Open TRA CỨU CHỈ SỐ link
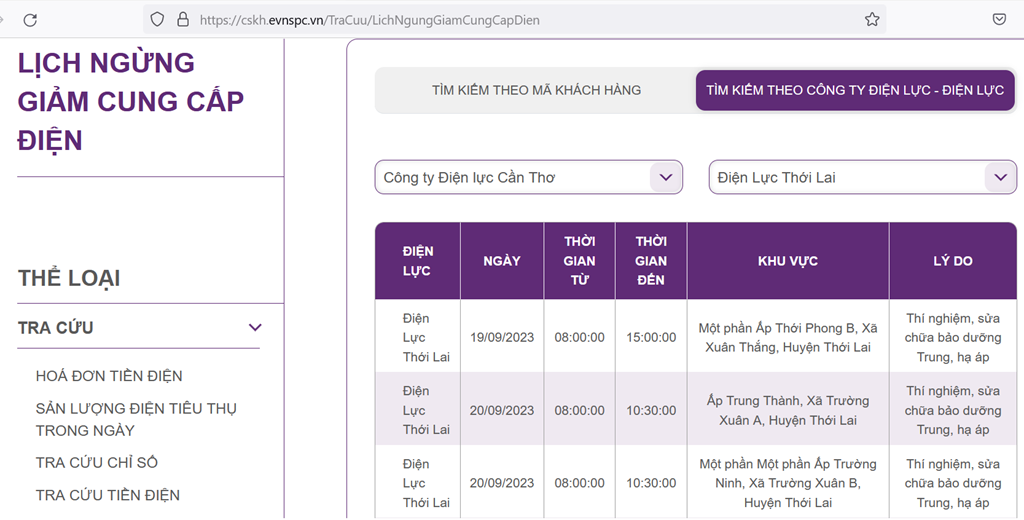 click(x=97, y=463)
